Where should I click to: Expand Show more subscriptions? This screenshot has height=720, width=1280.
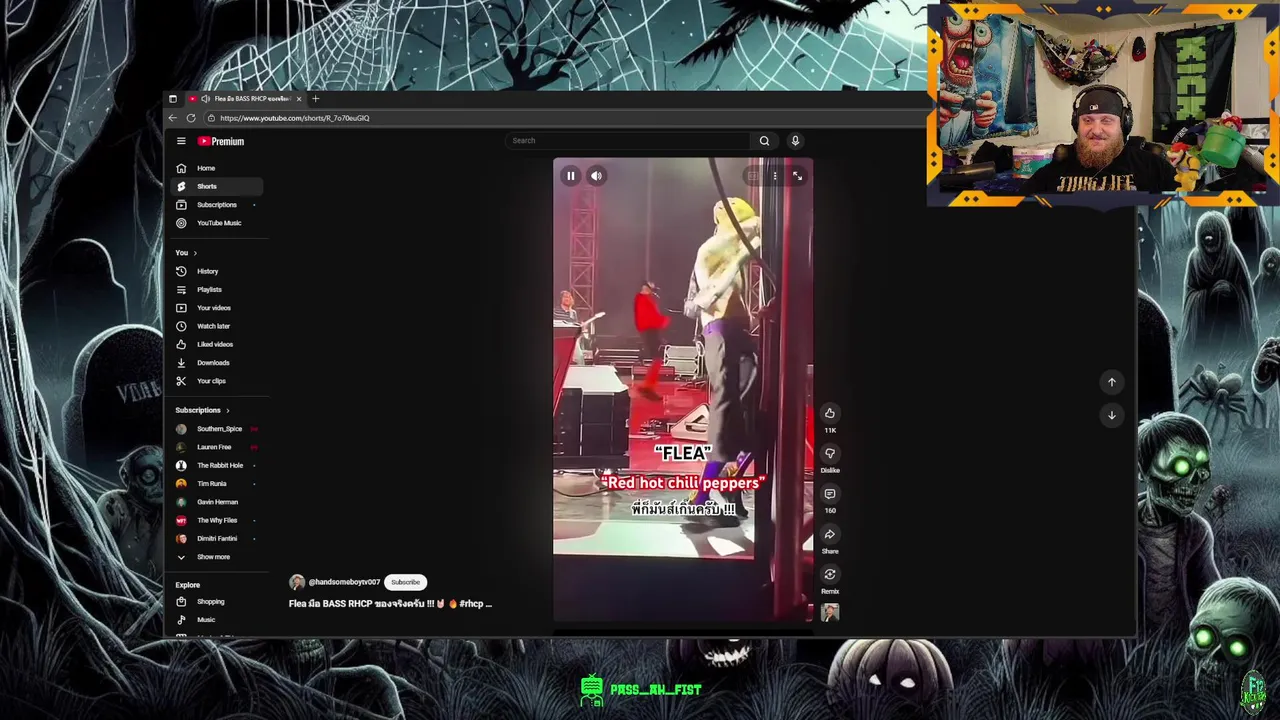pyautogui.click(x=216, y=557)
